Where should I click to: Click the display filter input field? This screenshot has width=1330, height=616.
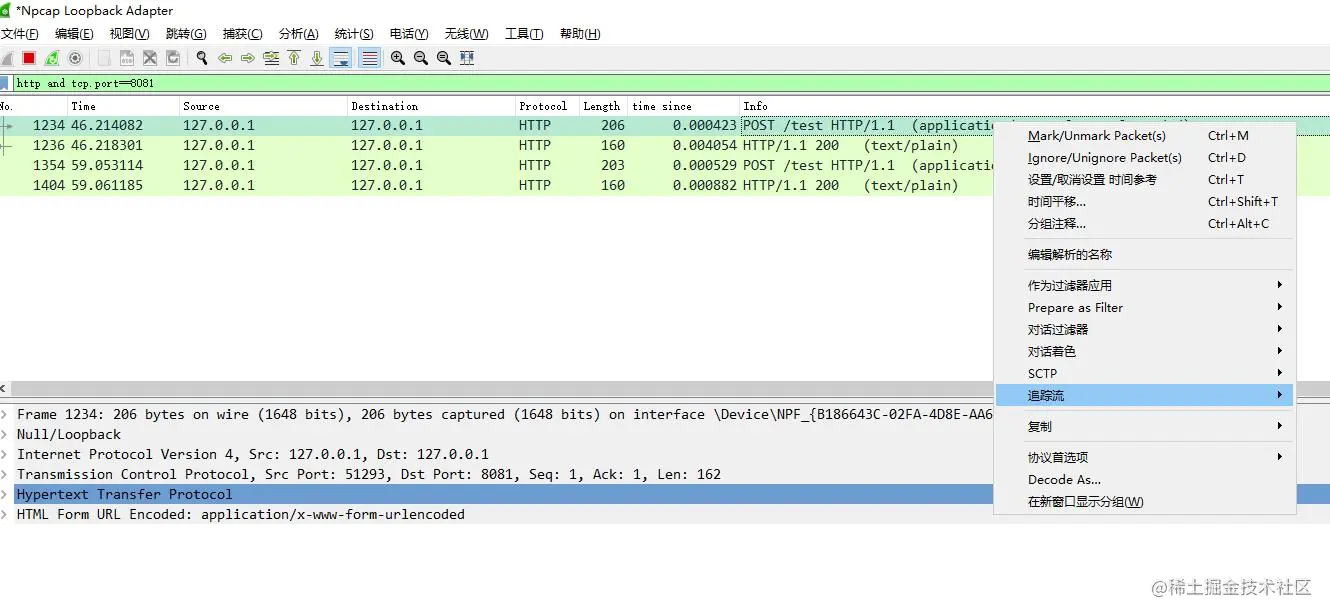(670, 83)
